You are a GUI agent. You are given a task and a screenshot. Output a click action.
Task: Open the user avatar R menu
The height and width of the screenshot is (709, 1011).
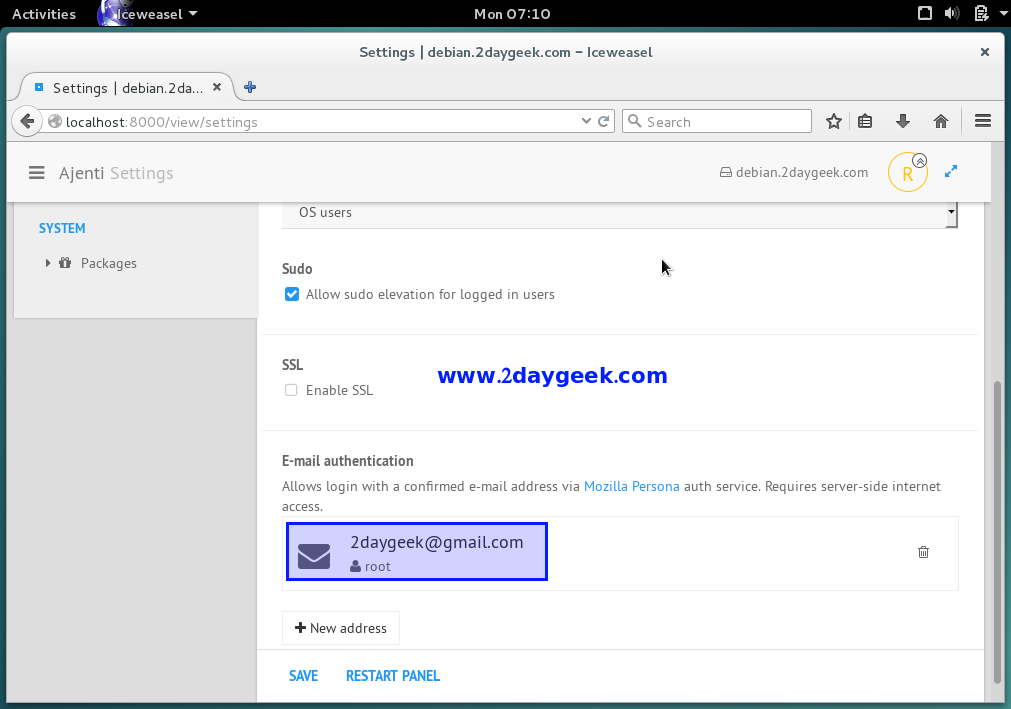pos(907,173)
